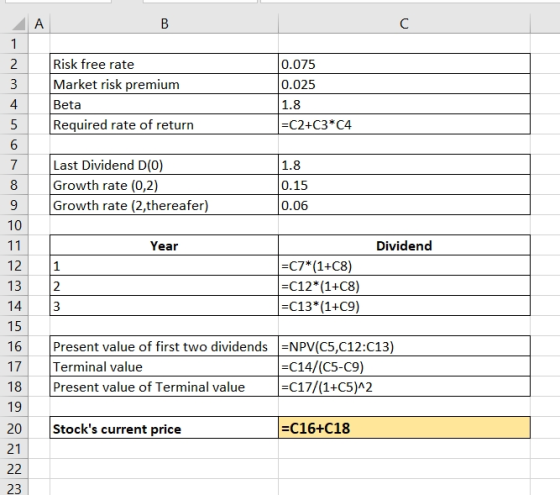560x495 pixels.
Task: Click the =NPV(C5,C12:C13) formula cell
Action: tap(404, 346)
